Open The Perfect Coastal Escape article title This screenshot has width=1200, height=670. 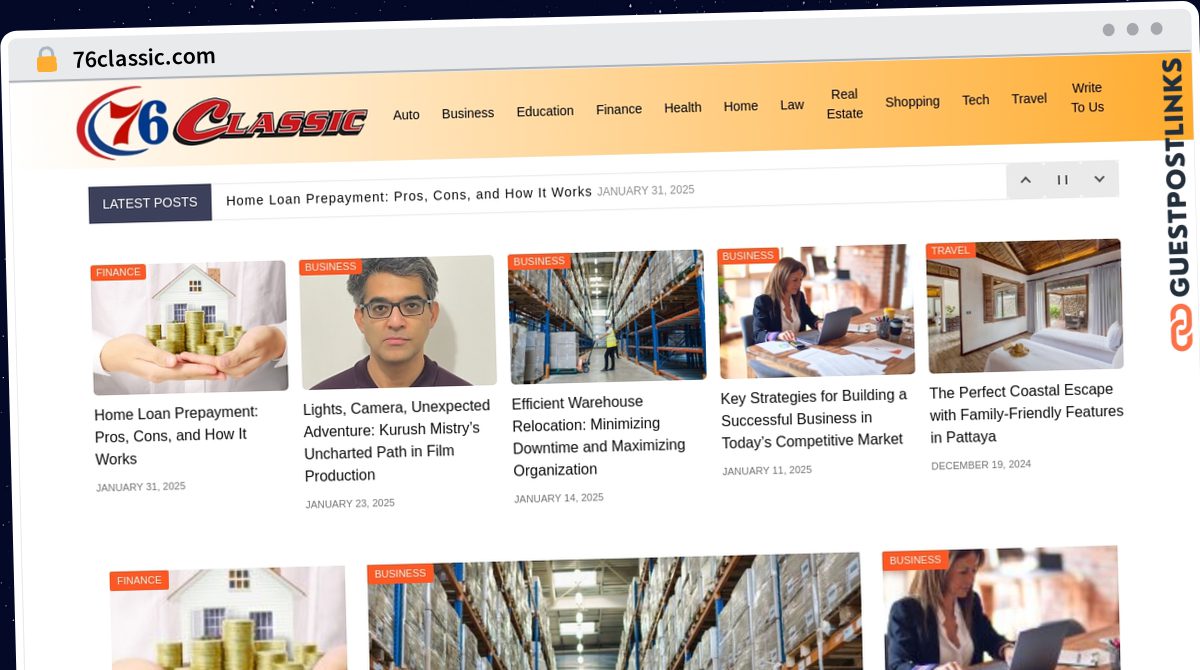tap(1026, 413)
